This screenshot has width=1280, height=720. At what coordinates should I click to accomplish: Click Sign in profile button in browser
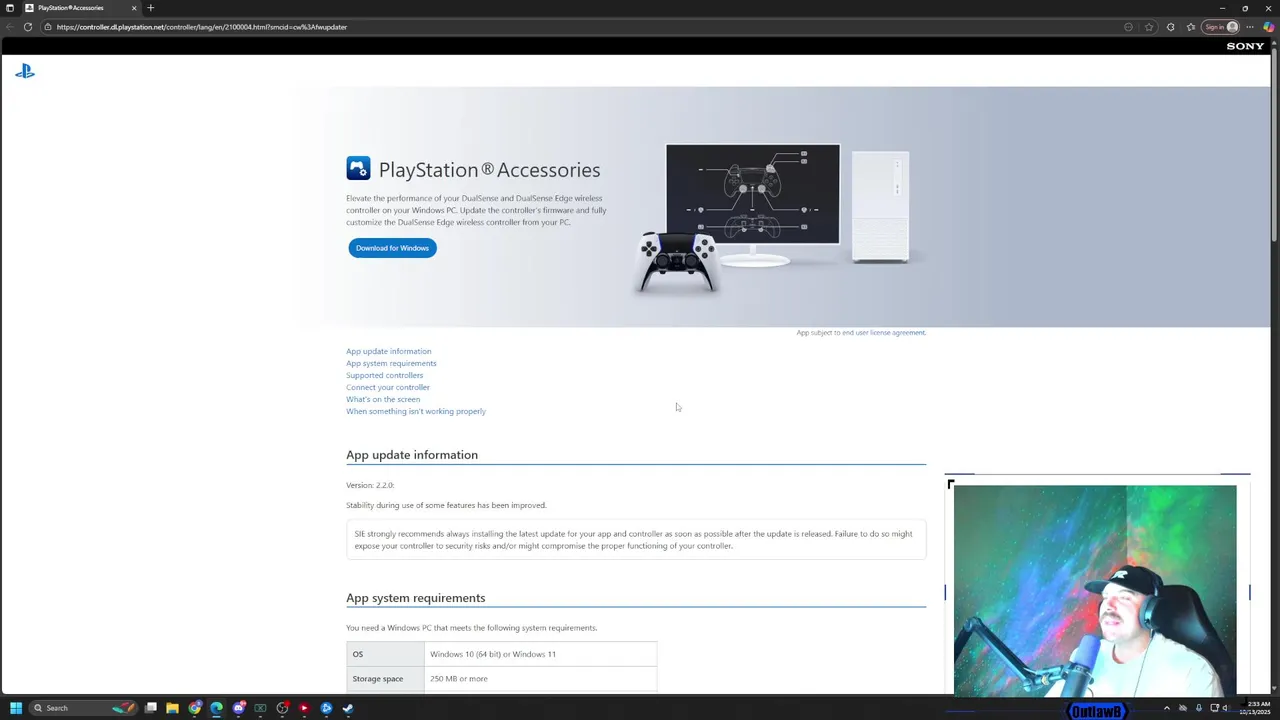(1221, 27)
